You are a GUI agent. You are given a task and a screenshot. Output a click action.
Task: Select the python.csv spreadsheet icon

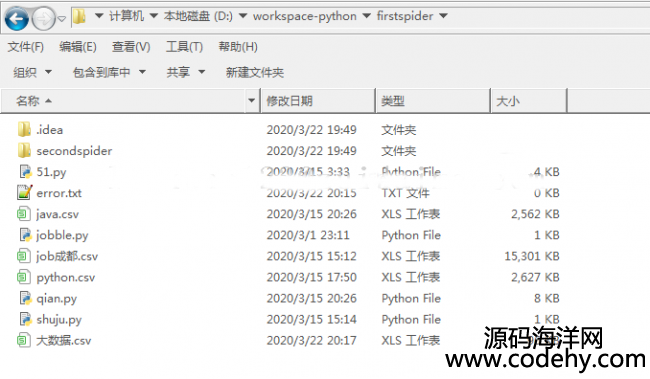pos(24,277)
